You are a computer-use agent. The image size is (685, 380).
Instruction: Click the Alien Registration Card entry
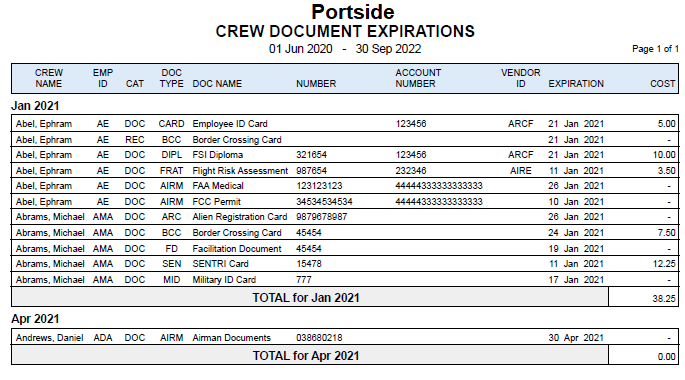tap(239, 217)
